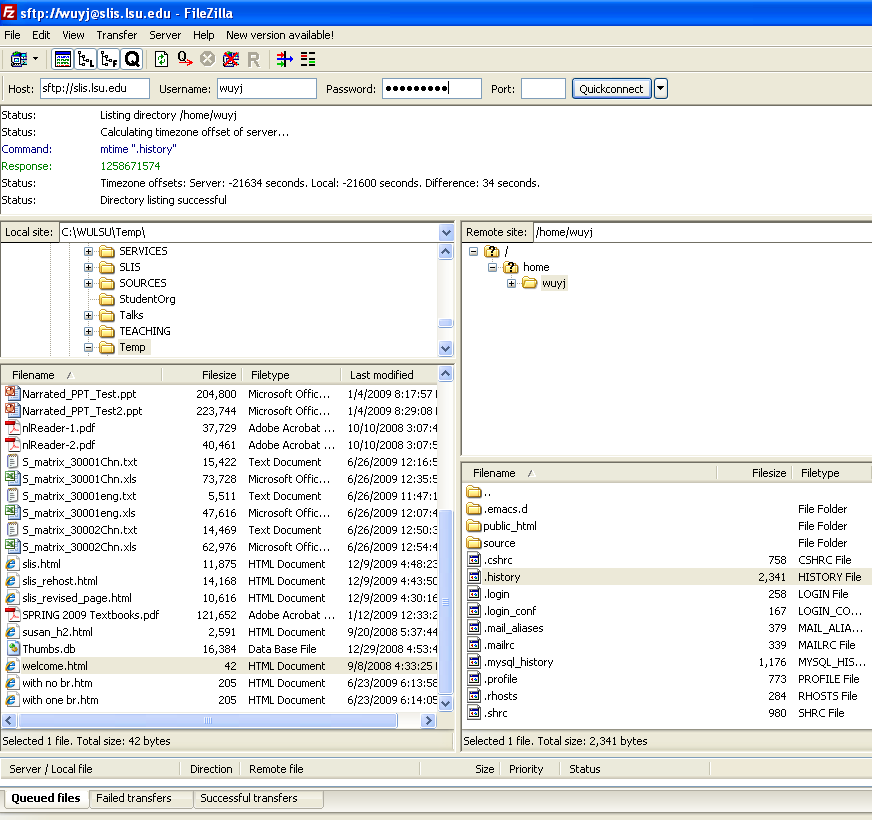
Task: Click the Refresh file lists icon
Action: [x=161, y=59]
